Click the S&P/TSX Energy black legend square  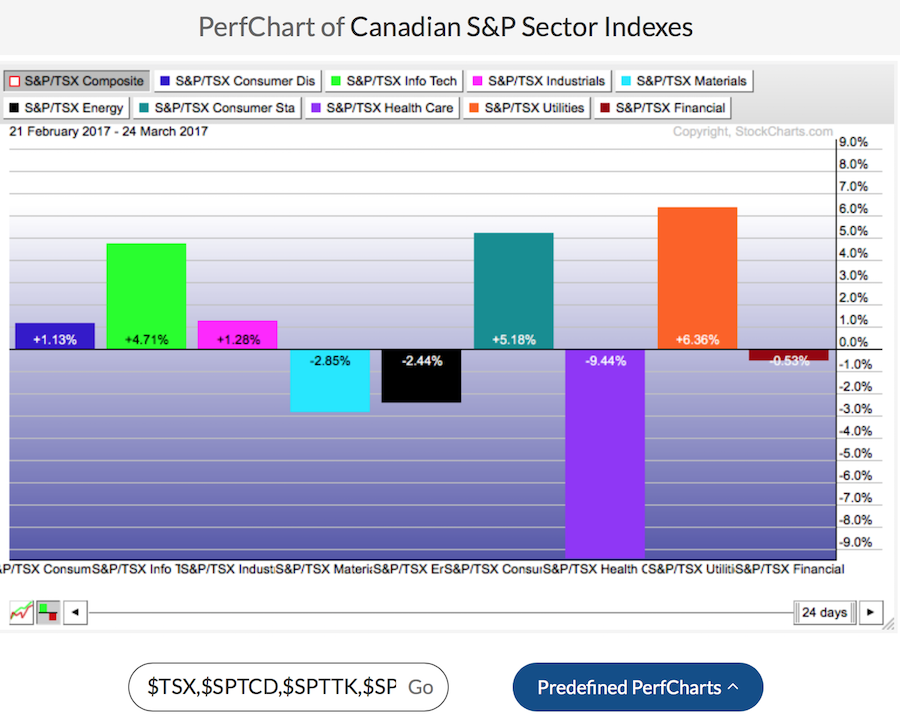pyautogui.click(x=15, y=107)
